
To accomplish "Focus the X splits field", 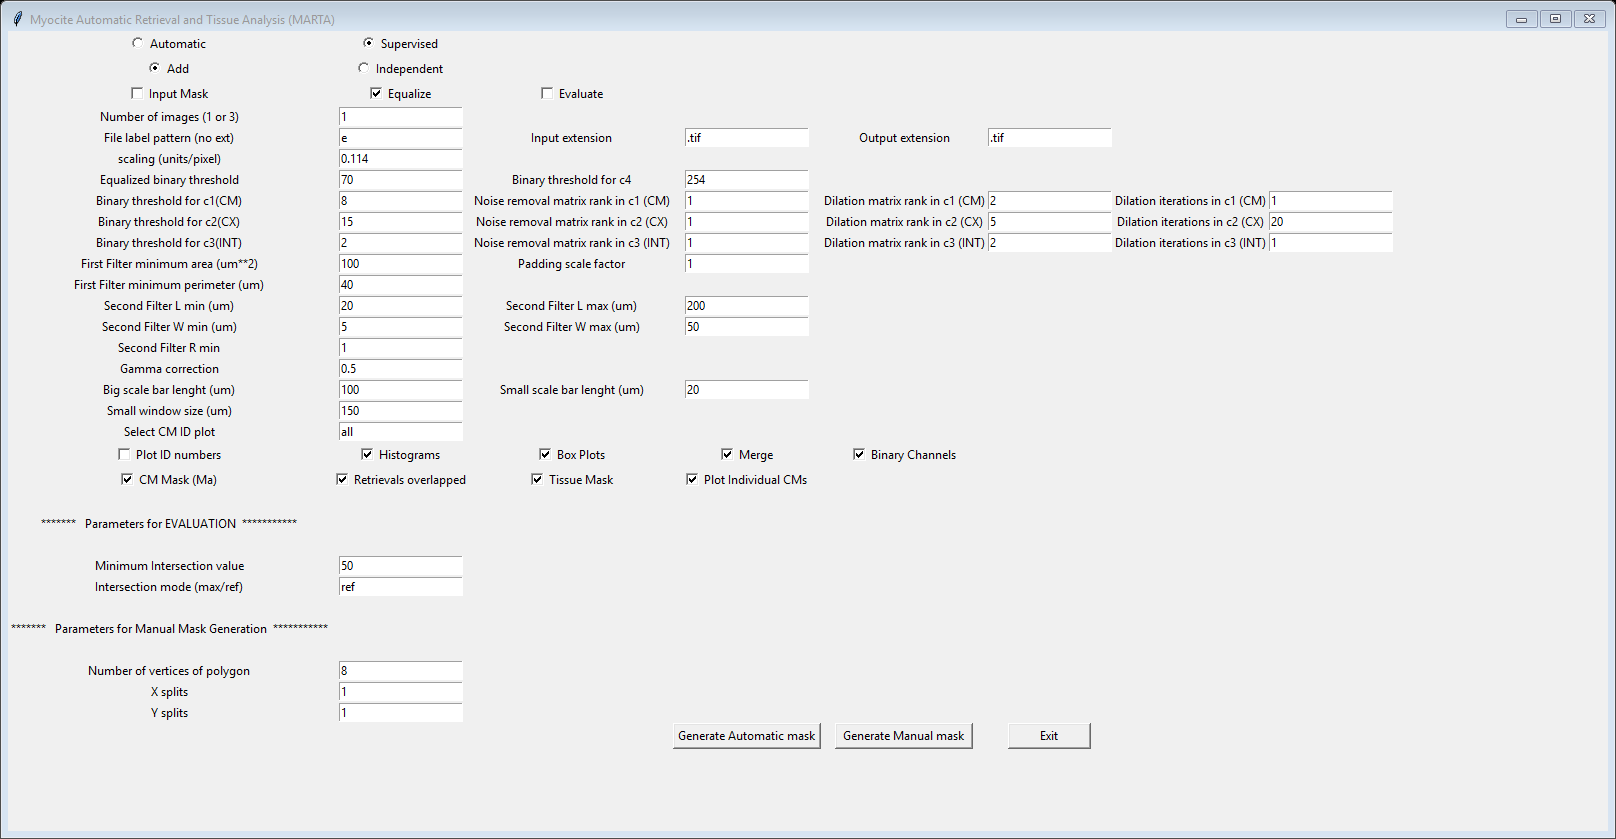I will pyautogui.click(x=400, y=692).
